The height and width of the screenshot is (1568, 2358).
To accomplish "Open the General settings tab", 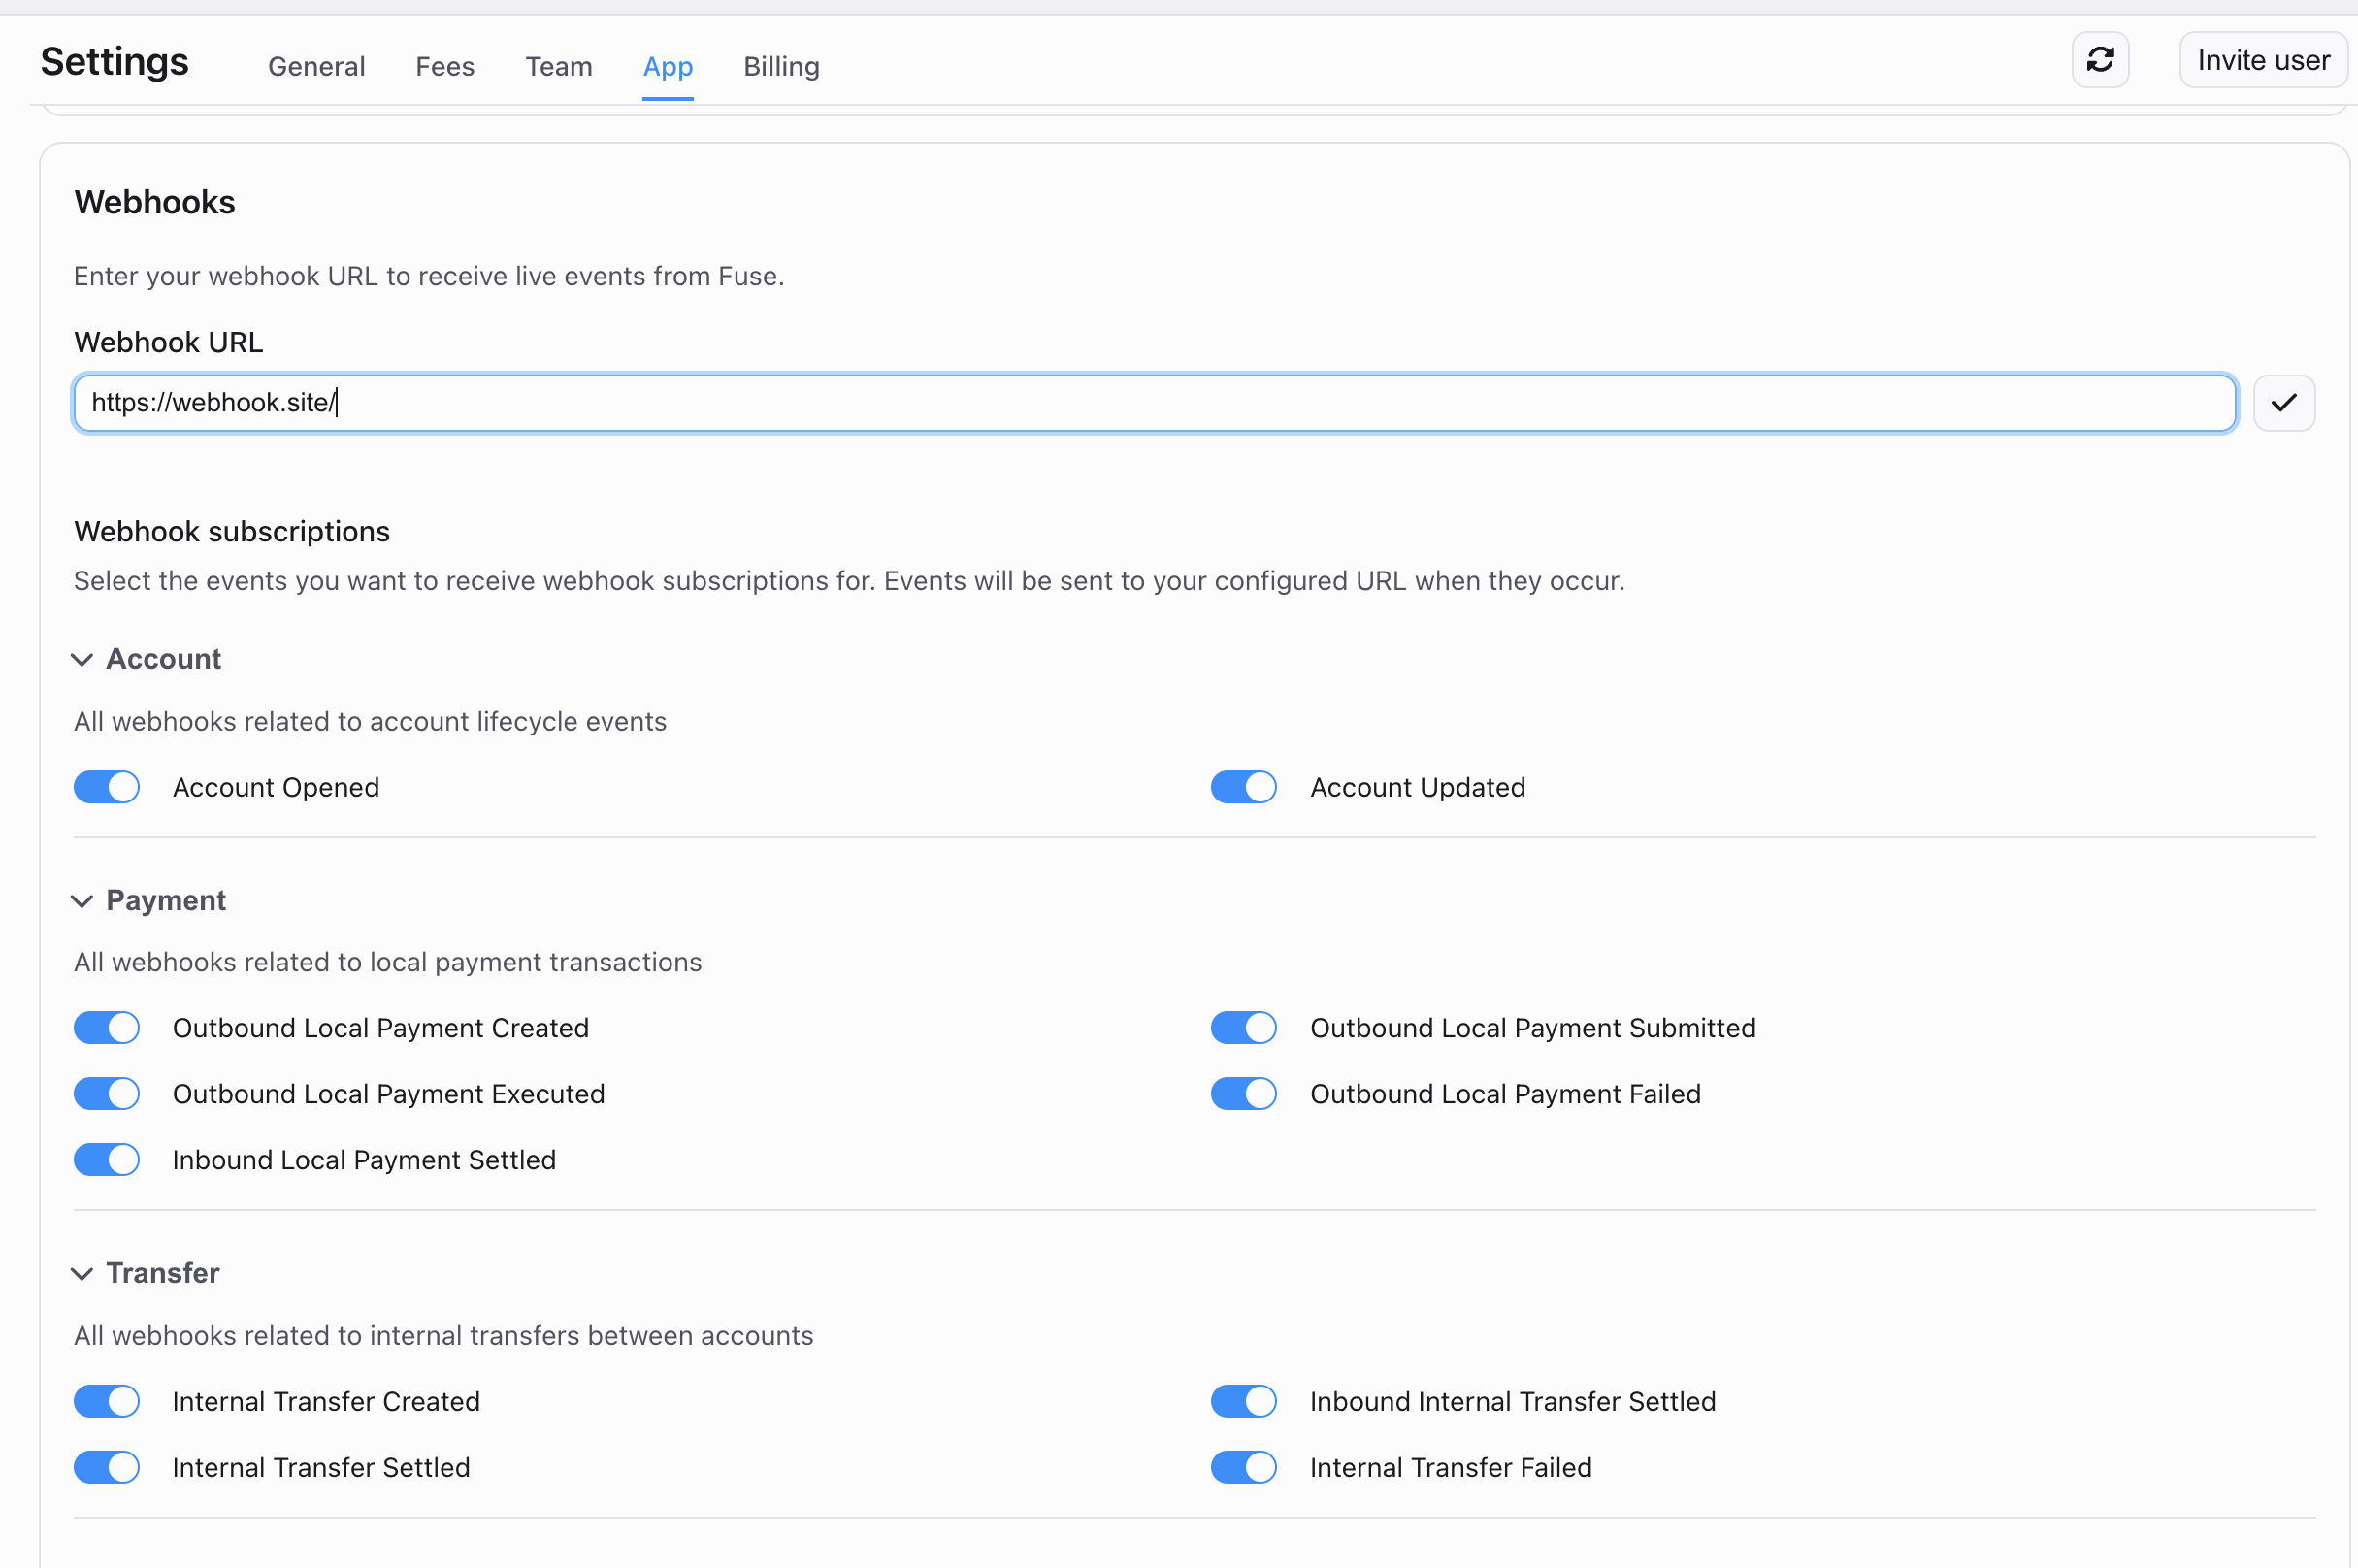I will (316, 67).
